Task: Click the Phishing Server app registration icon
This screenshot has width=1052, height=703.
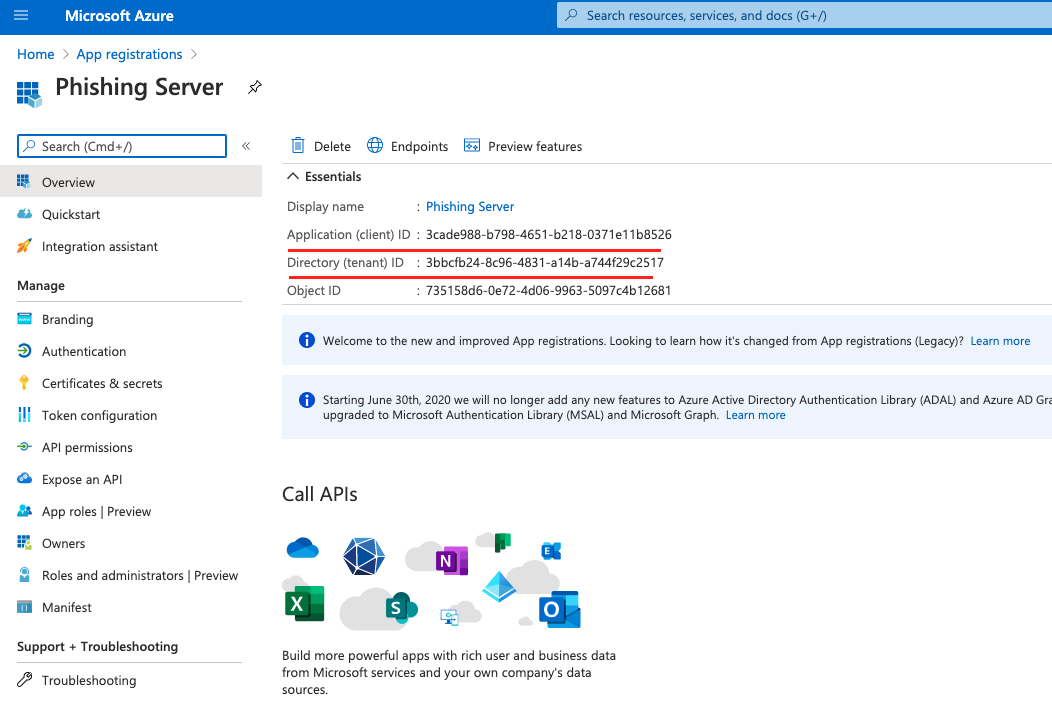Action: click(x=29, y=94)
